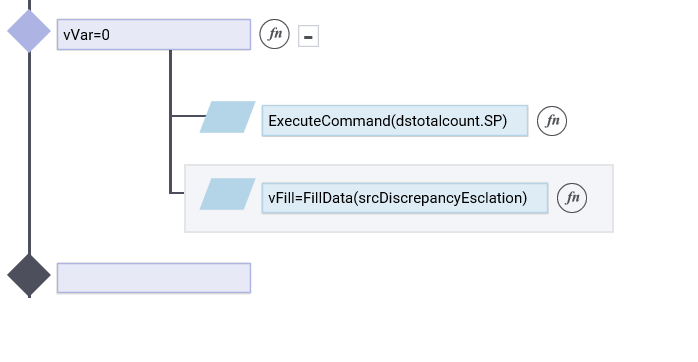Click the vVar=0 expression field
The width and height of the screenshot is (698, 362).
154,34
